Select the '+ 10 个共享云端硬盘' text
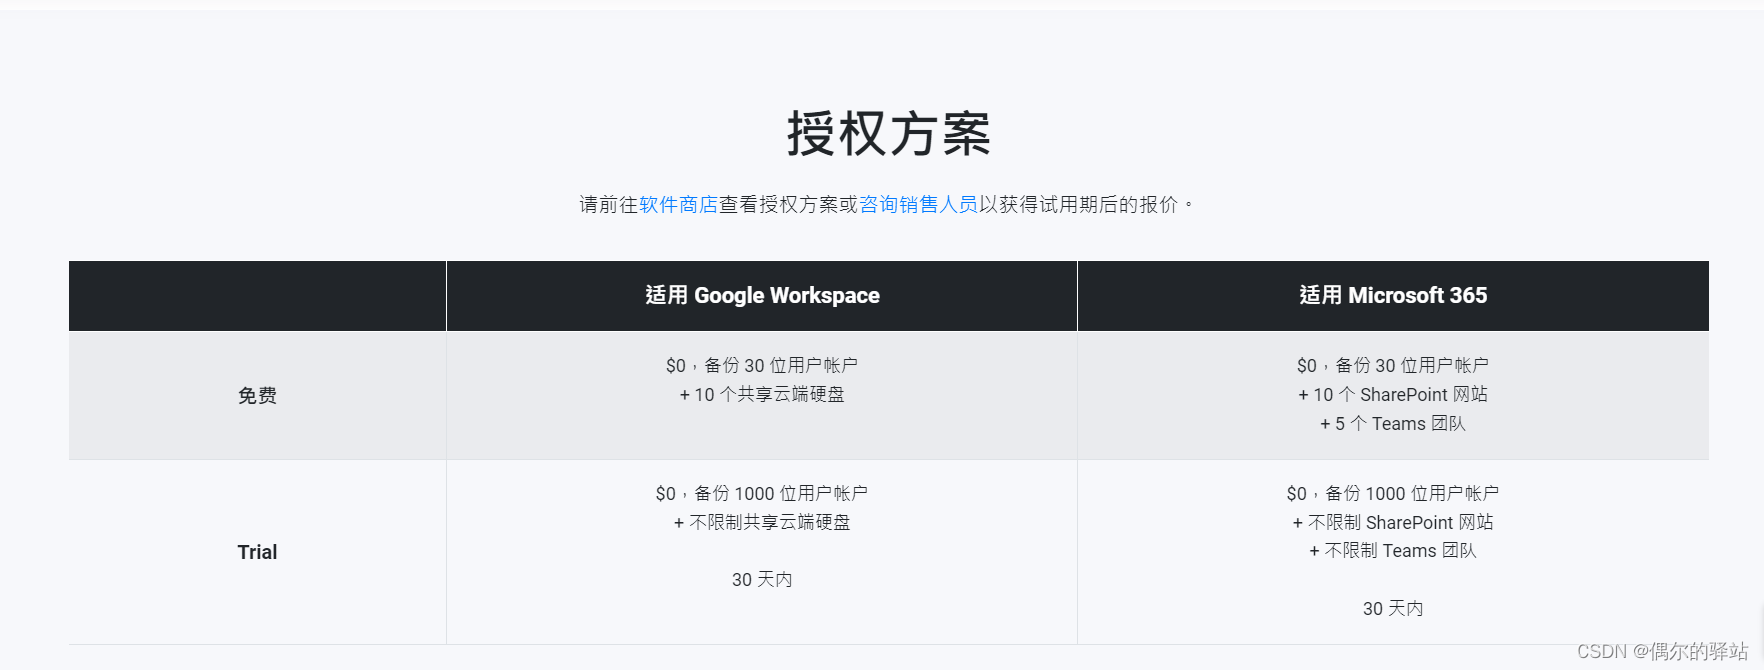 762,395
